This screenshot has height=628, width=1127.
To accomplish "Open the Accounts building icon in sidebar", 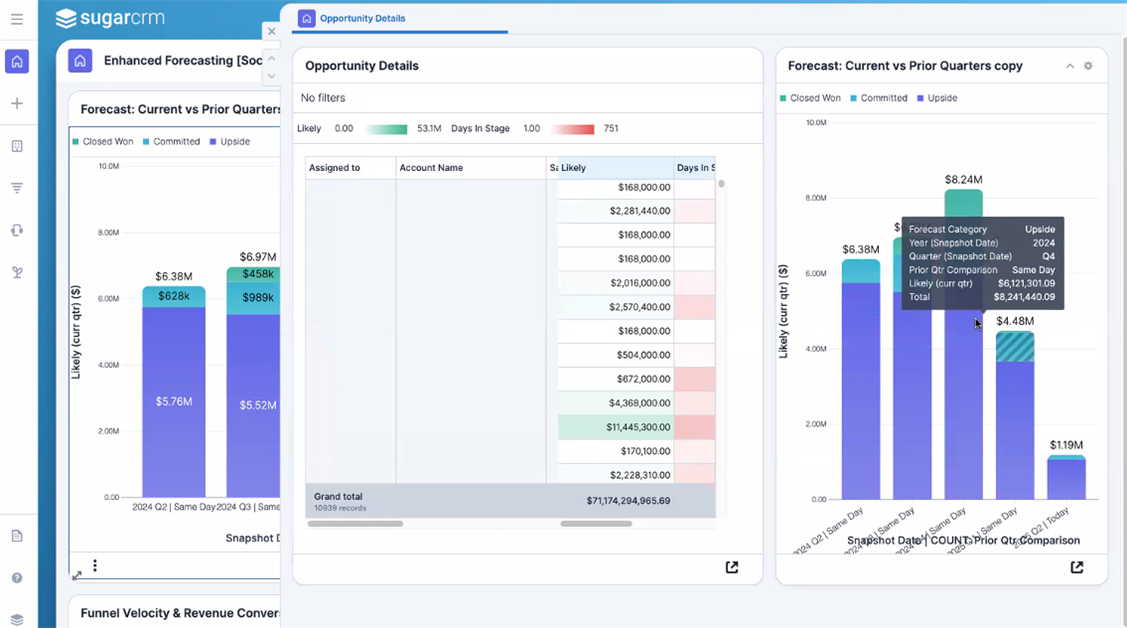I will [x=17, y=146].
